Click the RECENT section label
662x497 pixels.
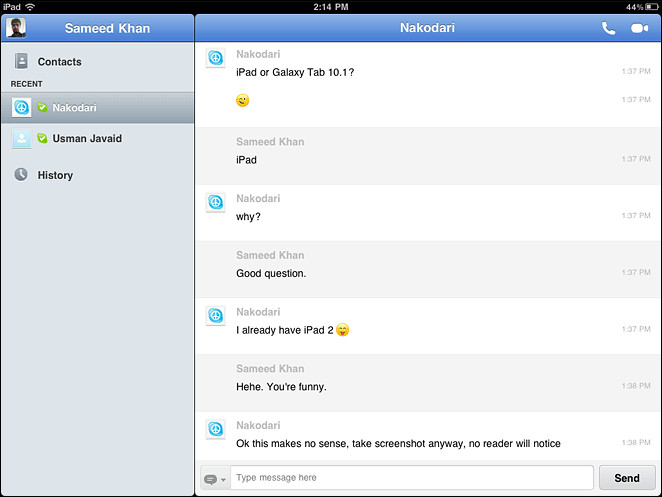pyautogui.click(x=26, y=84)
